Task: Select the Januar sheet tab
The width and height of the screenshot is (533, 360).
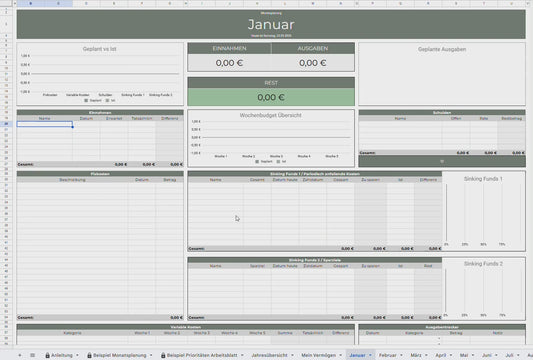Action: click(x=357, y=355)
